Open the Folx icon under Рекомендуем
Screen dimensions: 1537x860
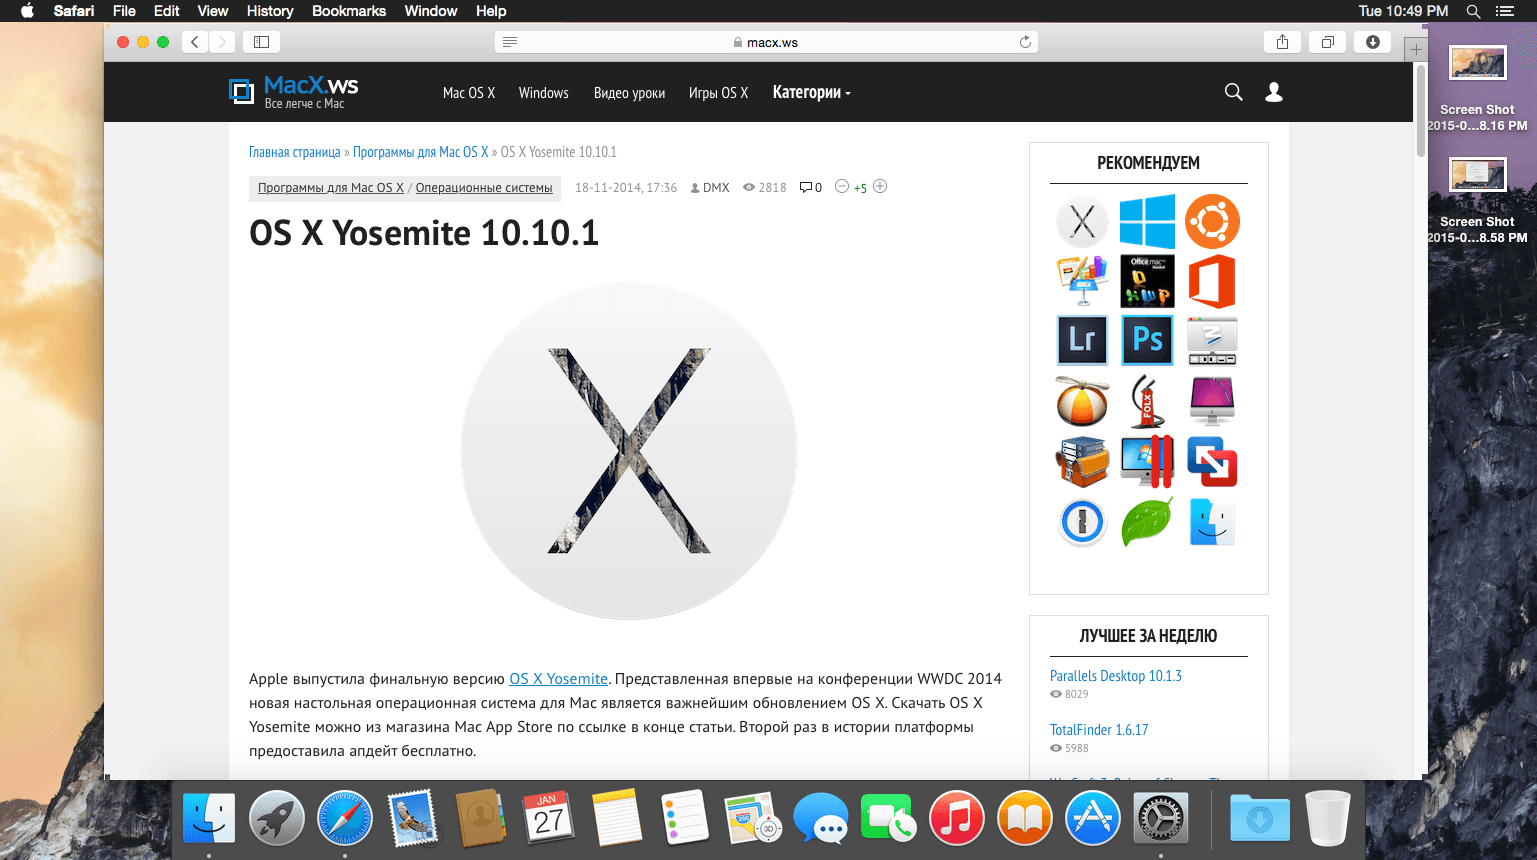[x=1147, y=401]
